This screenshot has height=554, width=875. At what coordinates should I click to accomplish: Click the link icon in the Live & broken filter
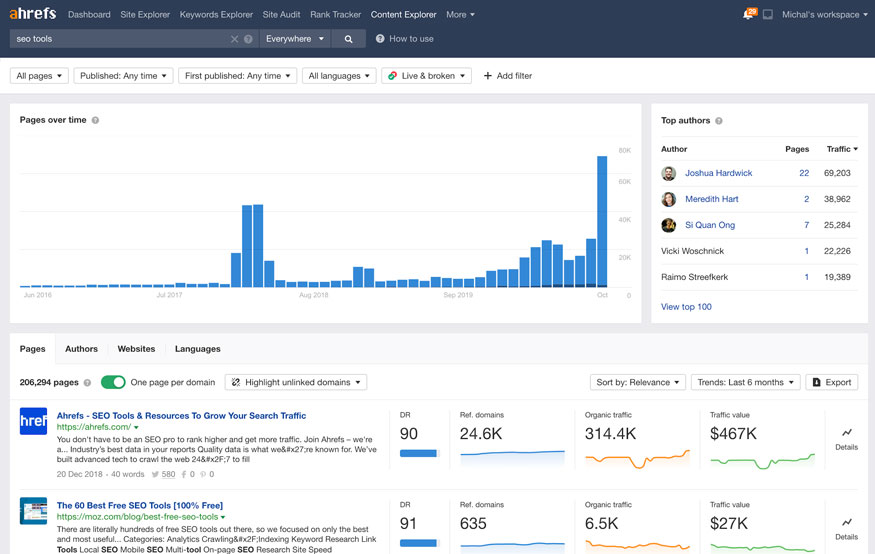tap(392, 75)
